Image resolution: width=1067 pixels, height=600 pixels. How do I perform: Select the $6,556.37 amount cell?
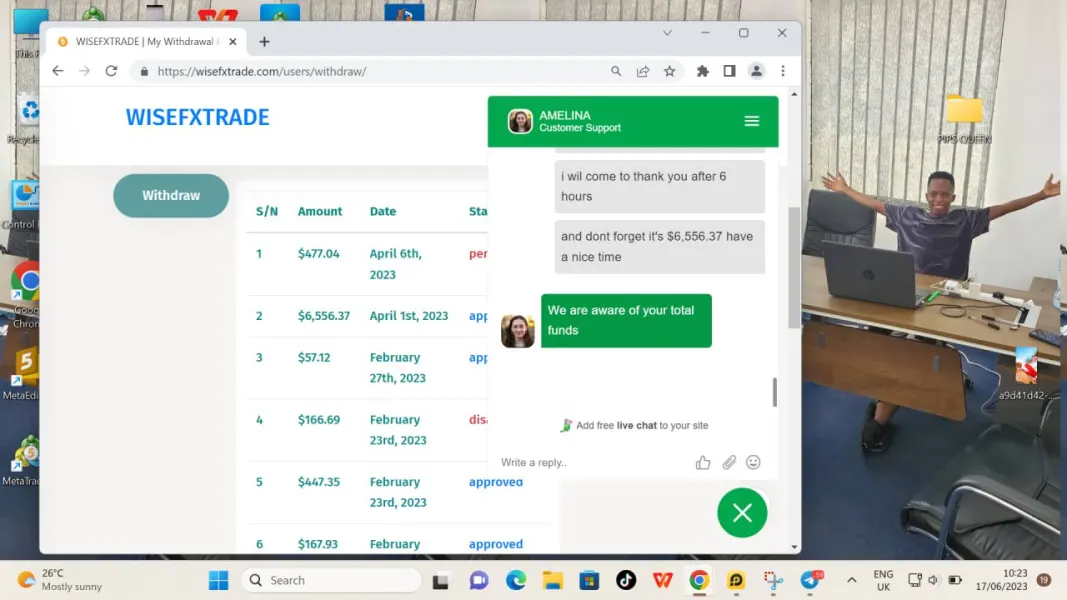[324, 316]
